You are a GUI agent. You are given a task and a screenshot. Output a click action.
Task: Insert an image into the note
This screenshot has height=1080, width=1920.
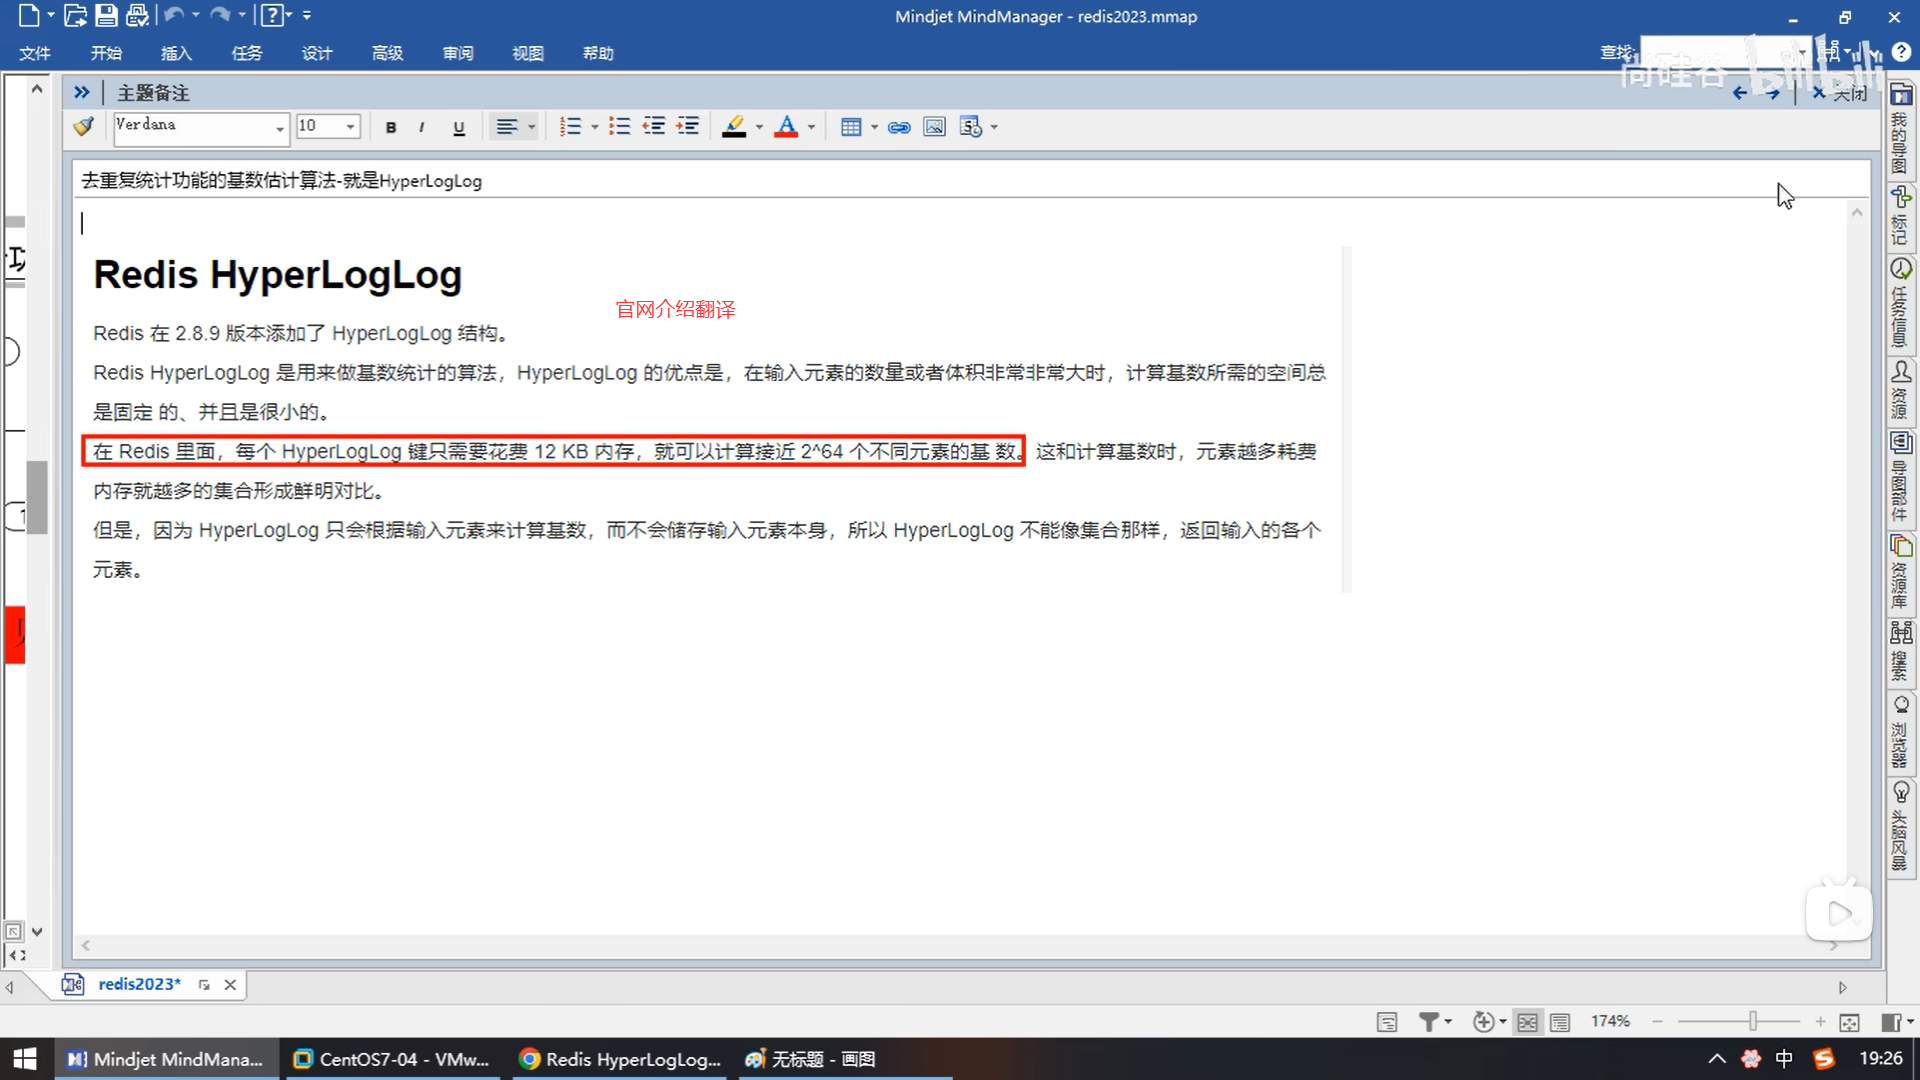[934, 127]
